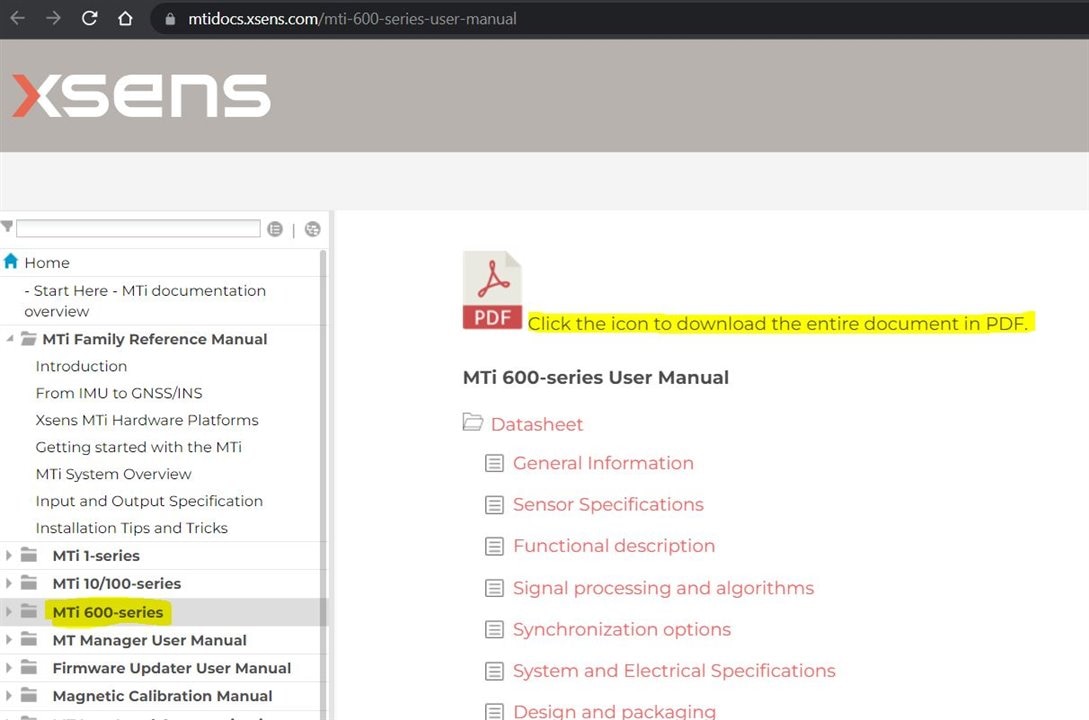Click the browser address bar URL
1089x720 pixels.
[352, 19]
